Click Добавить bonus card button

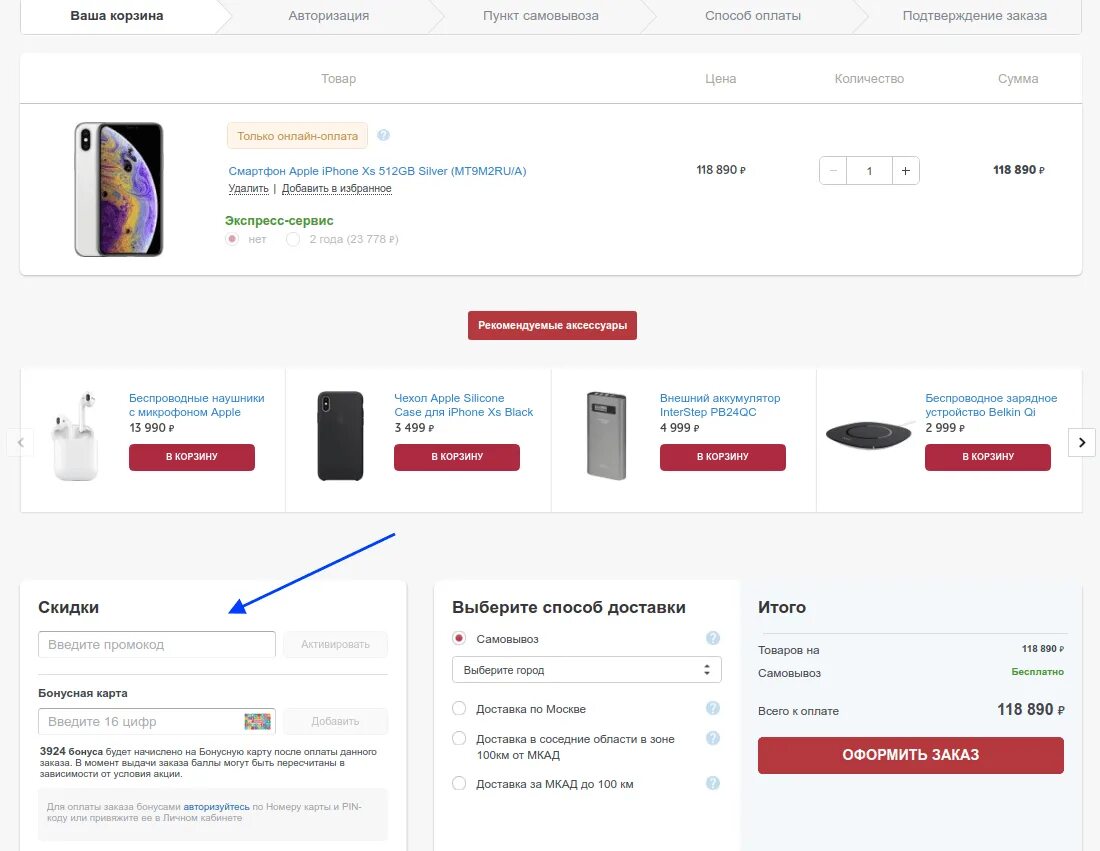coord(335,721)
